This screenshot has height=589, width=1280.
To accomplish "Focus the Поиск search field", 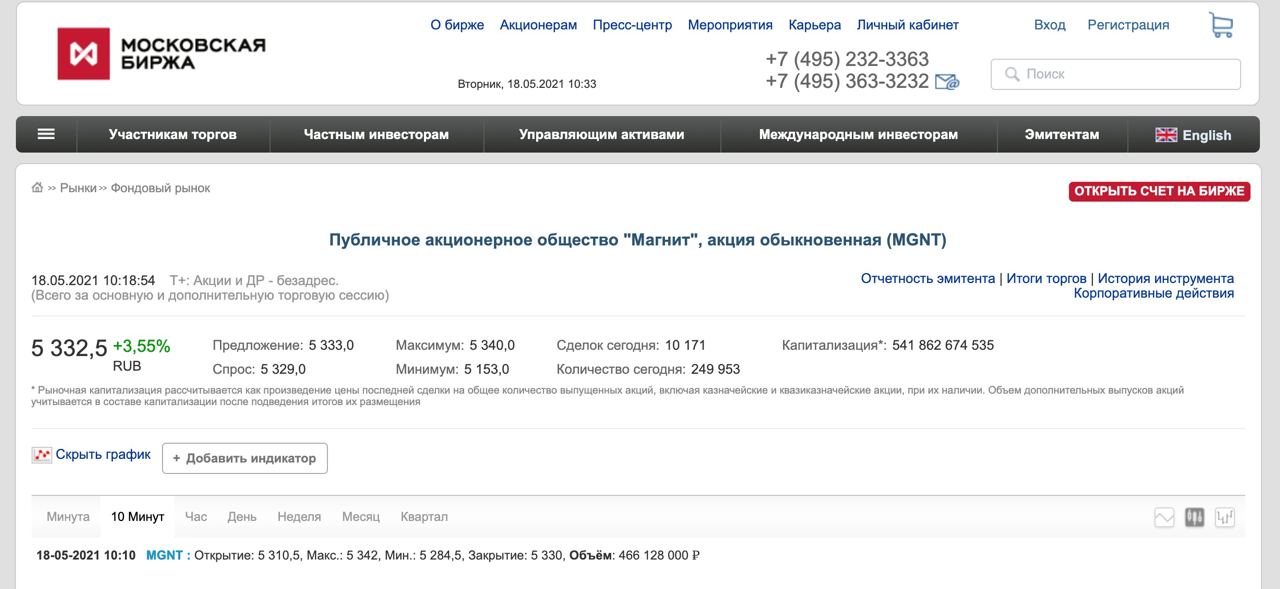I will [1115, 74].
